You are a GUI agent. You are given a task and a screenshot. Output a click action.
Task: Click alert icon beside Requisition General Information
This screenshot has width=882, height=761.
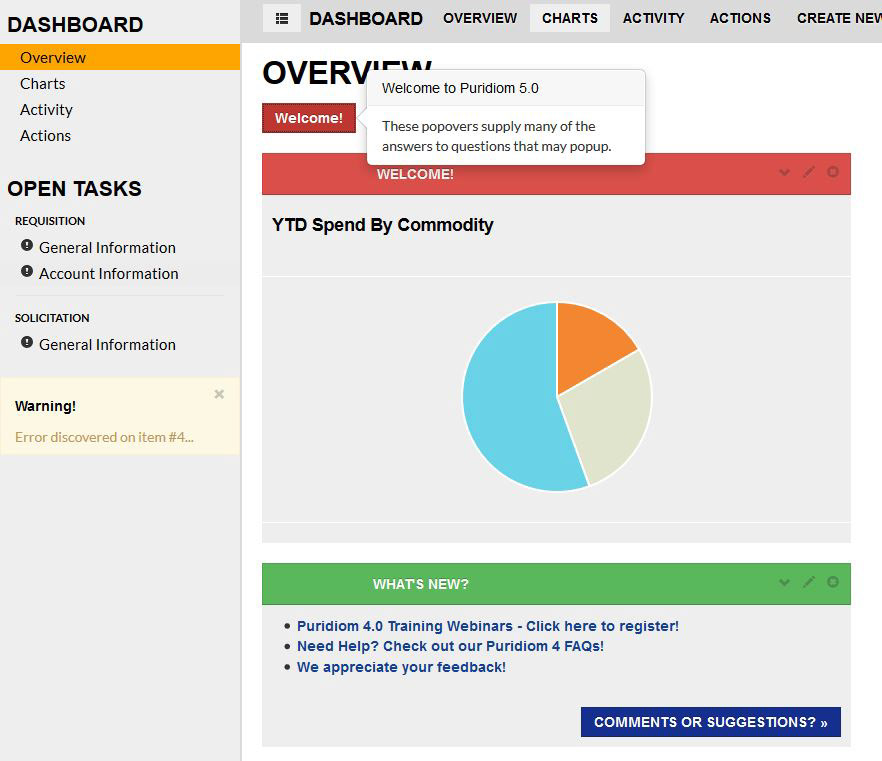tap(26, 245)
